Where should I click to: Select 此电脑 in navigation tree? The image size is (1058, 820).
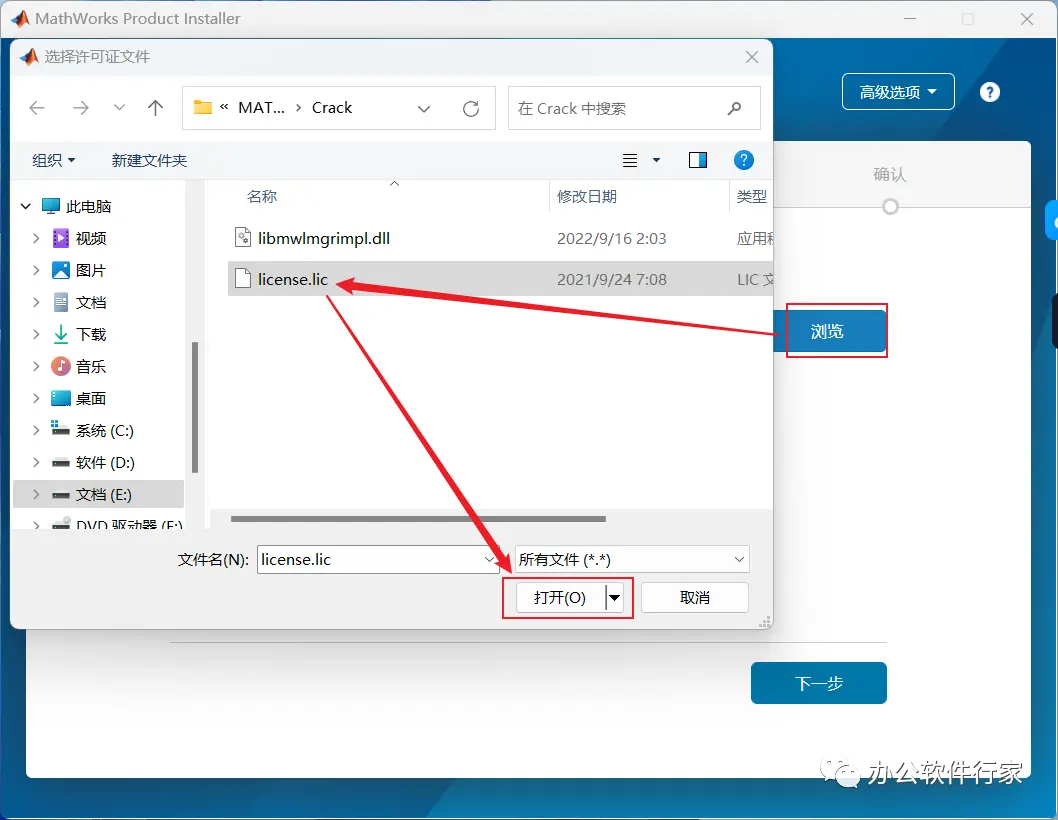pyautogui.click(x=88, y=207)
